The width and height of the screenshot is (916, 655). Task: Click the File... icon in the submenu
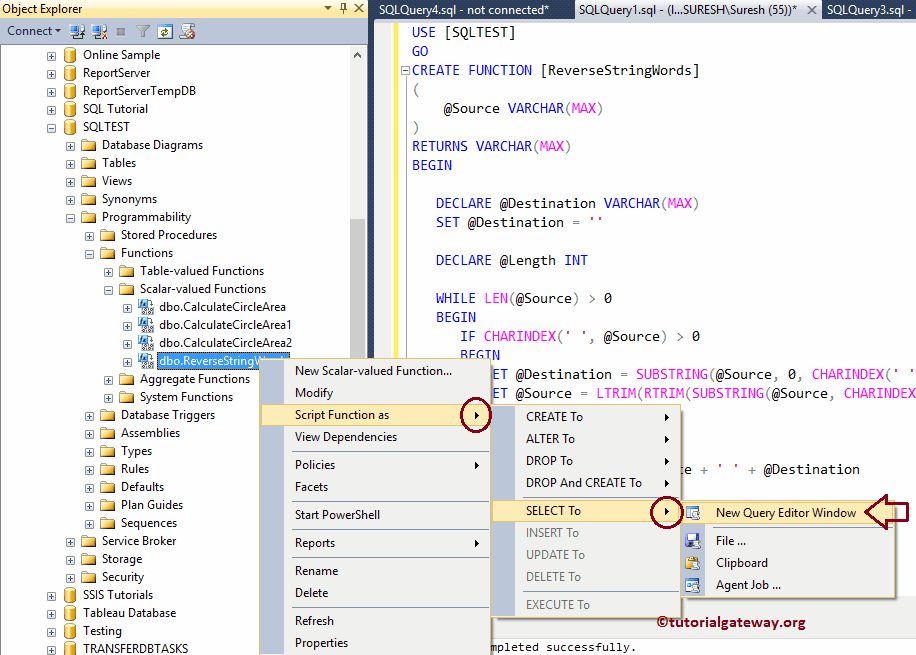(x=695, y=540)
